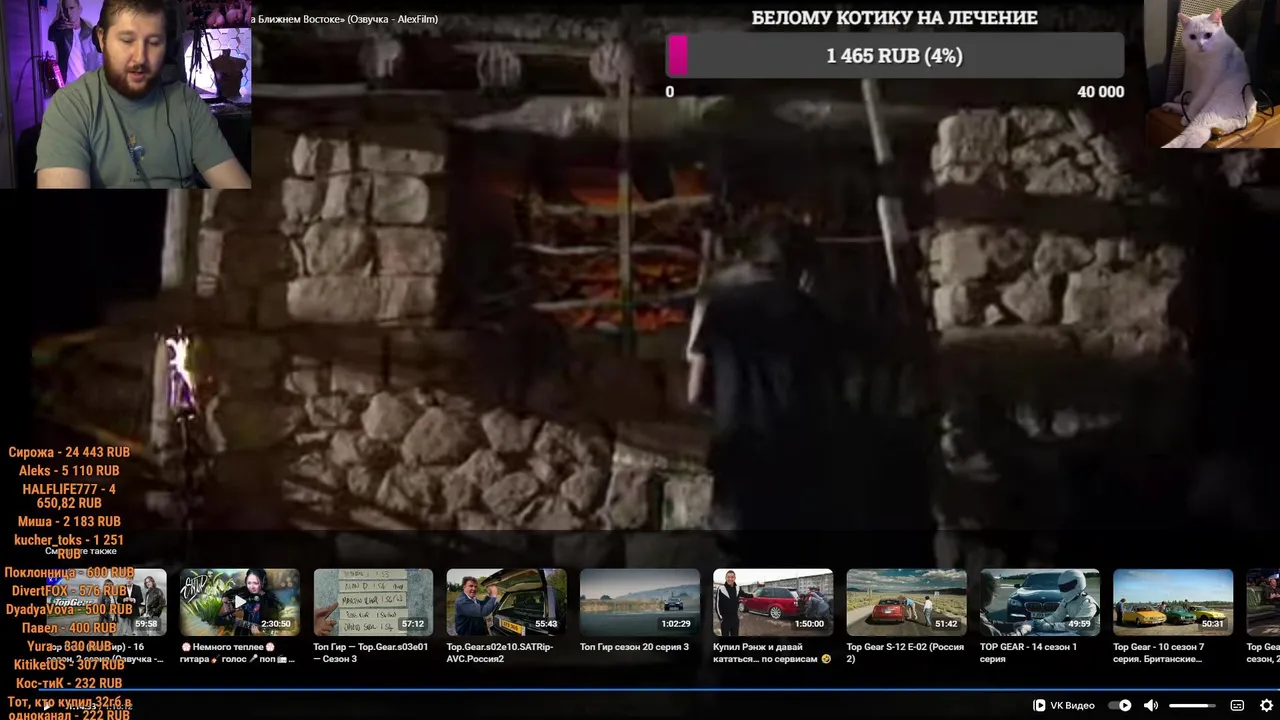This screenshot has height=720, width=1280.
Task: Click 'Top Gear - 10 сезон 7 серия' title
Action: (1159, 653)
